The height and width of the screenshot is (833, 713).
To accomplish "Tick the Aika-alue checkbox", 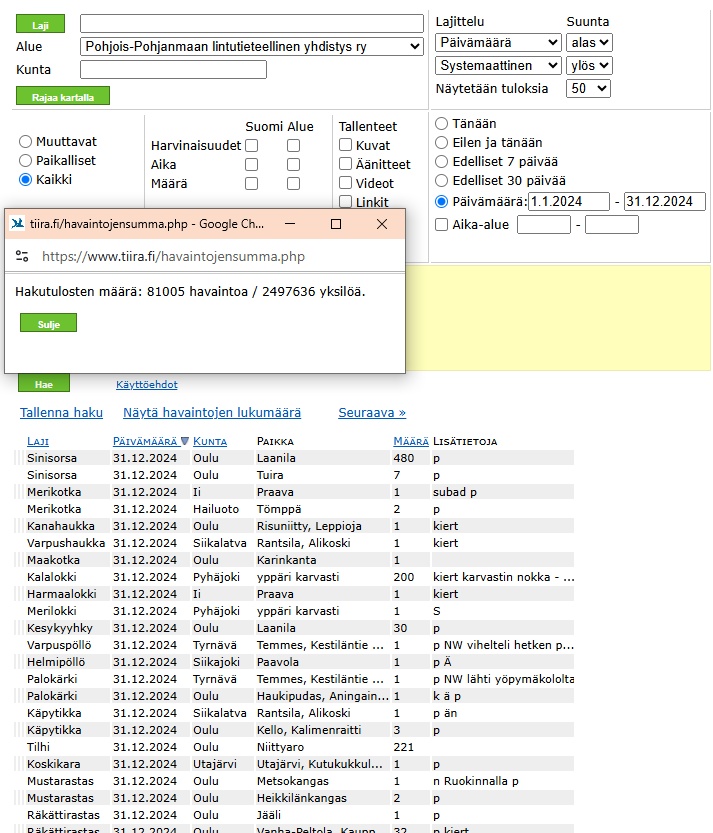I will pyautogui.click(x=442, y=225).
